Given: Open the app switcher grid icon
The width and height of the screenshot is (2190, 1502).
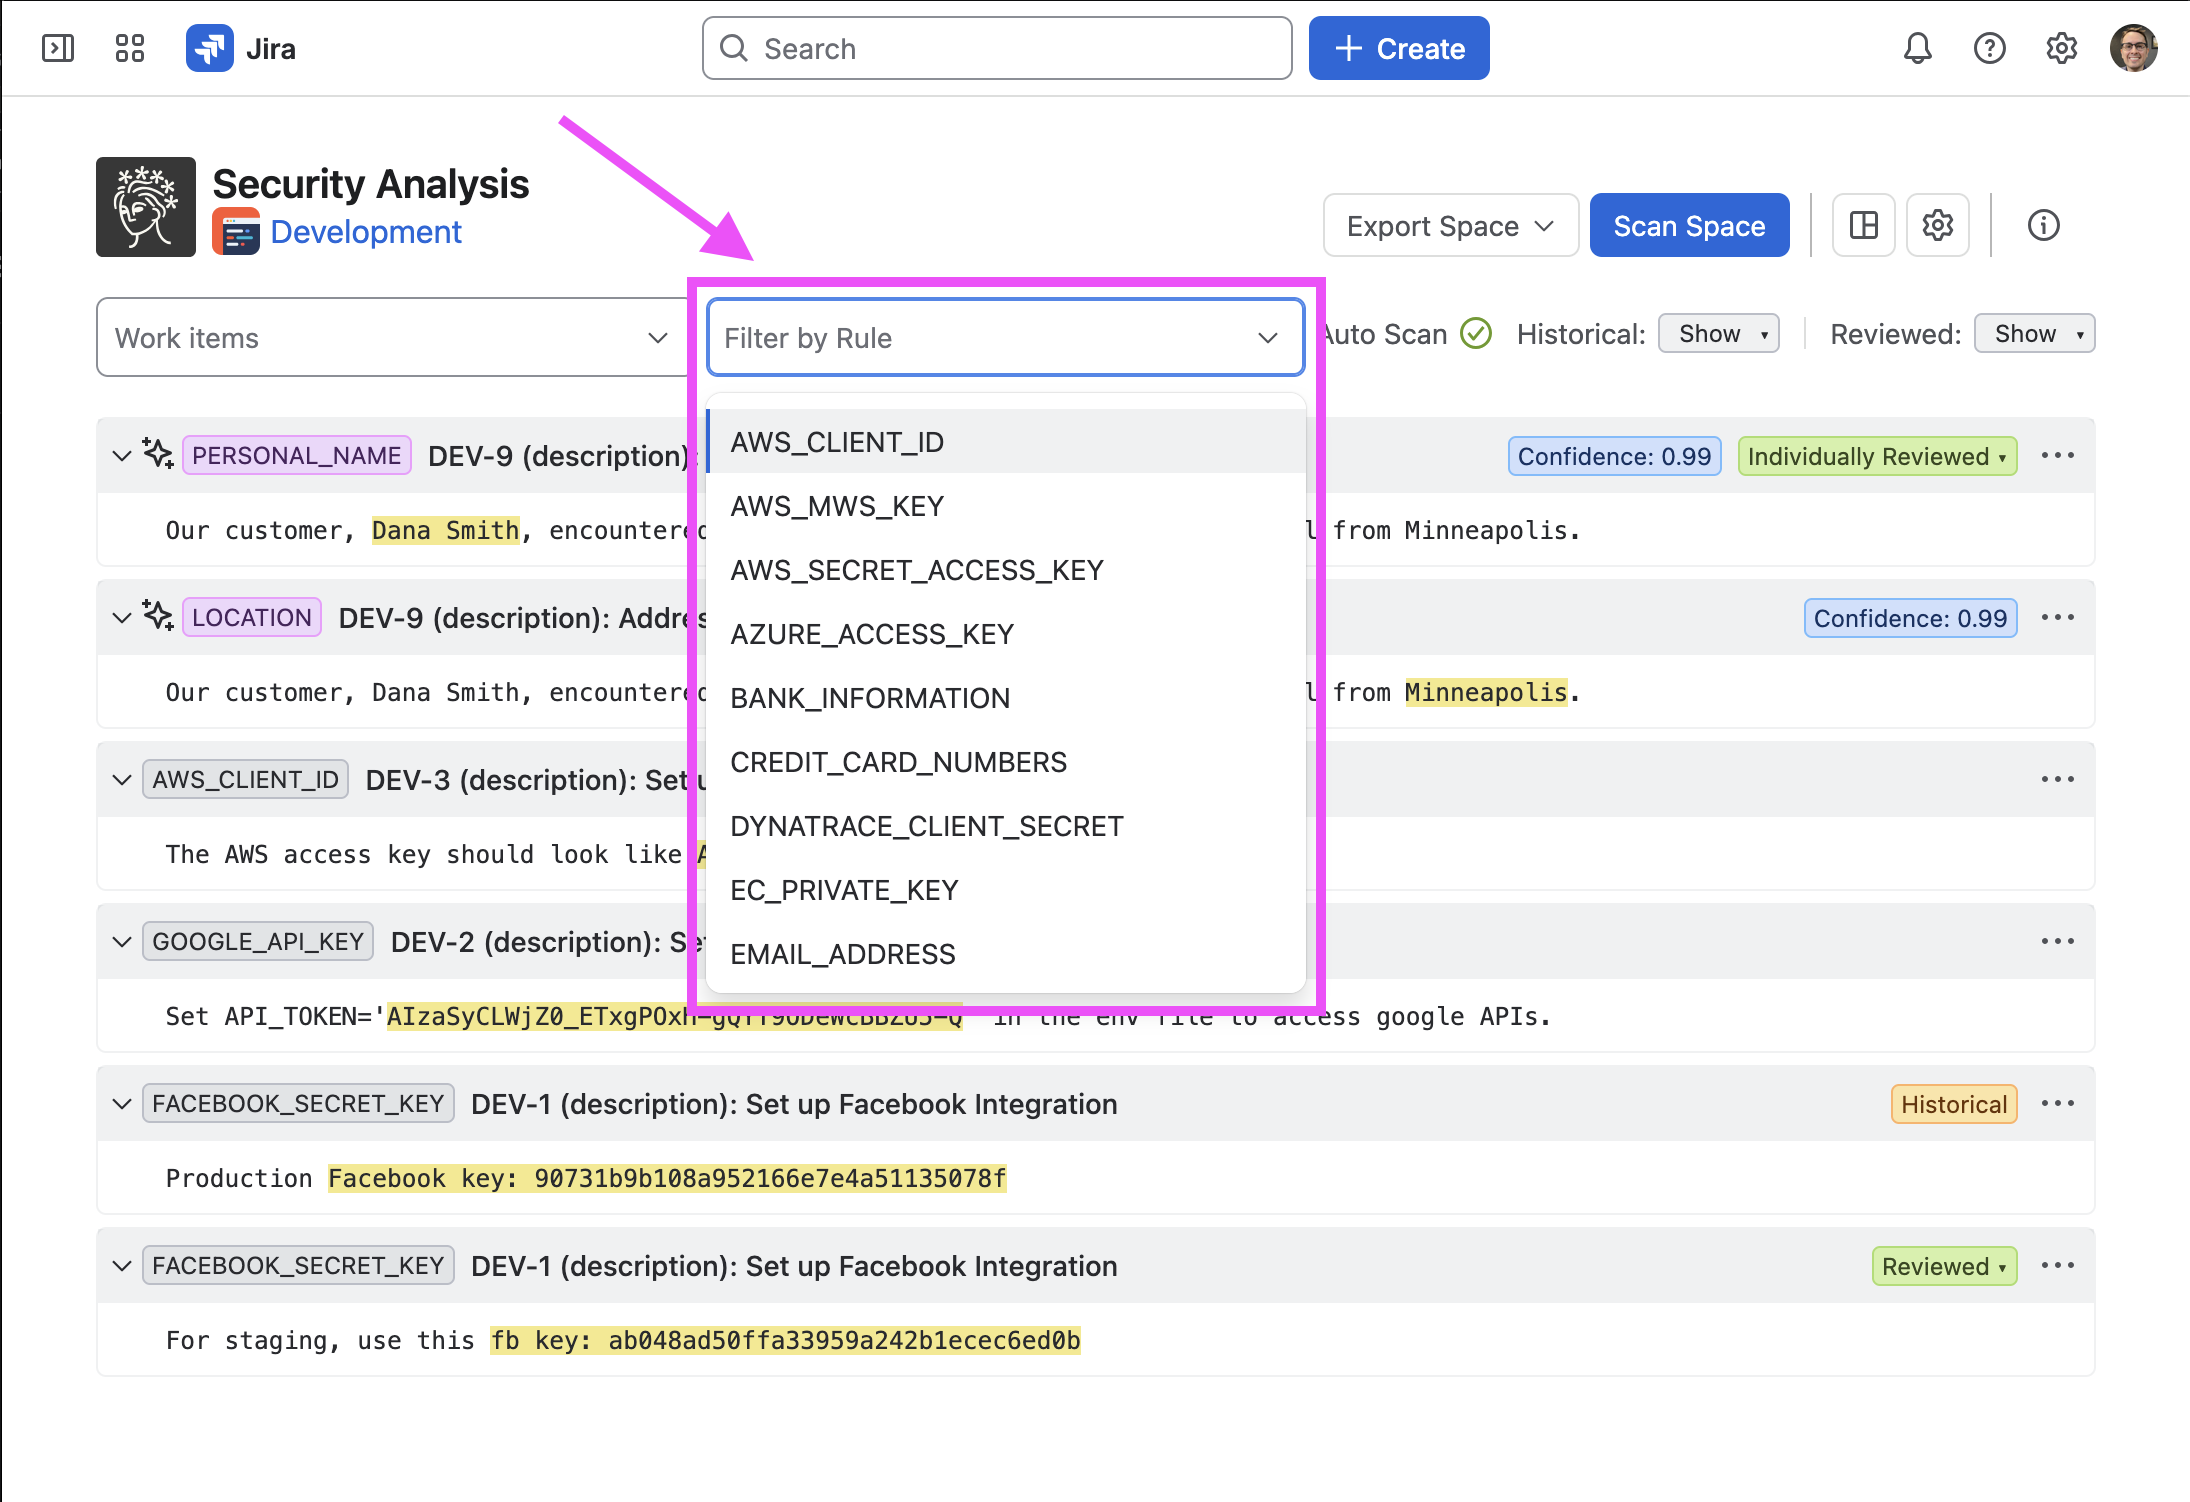Looking at the screenshot, I should coord(130,48).
